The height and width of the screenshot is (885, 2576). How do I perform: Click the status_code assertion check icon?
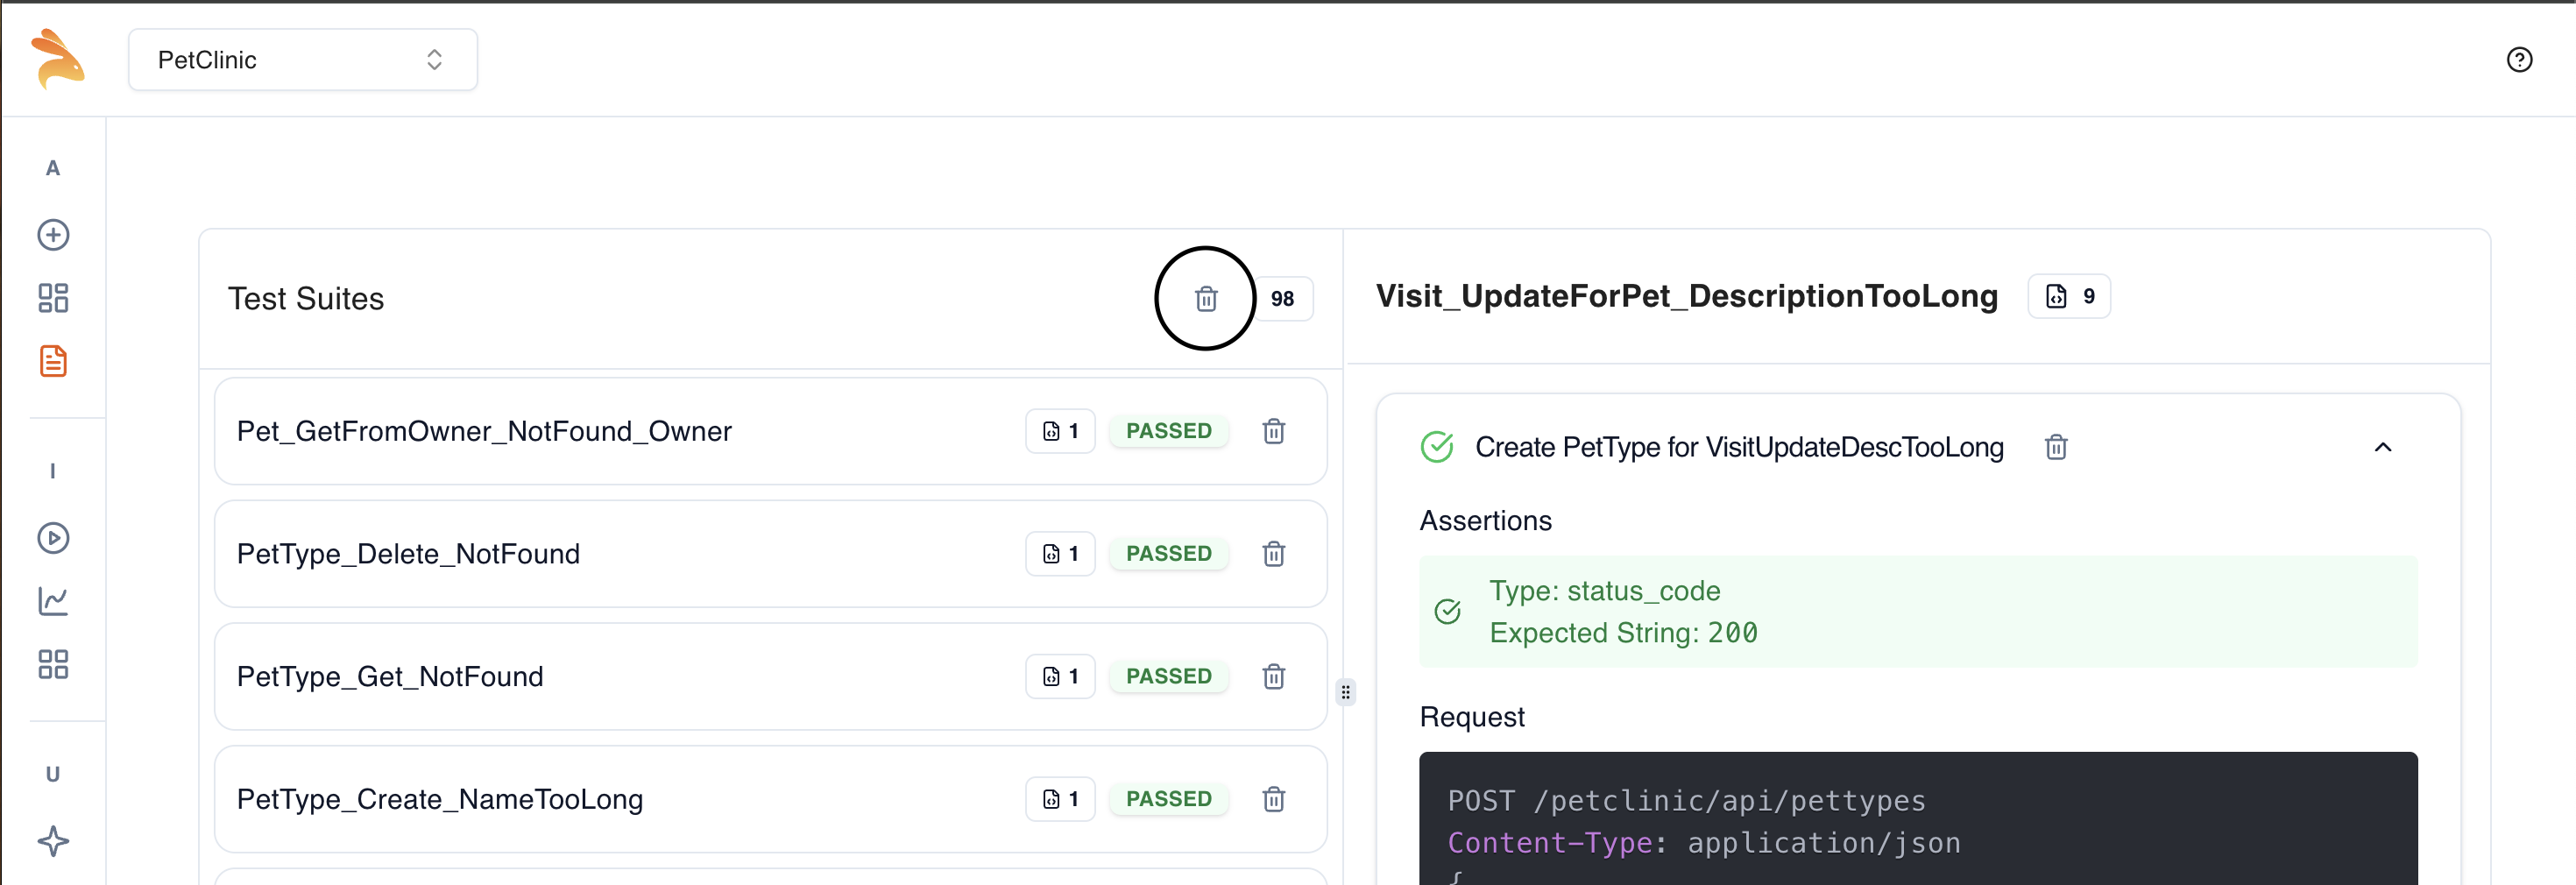coord(1447,611)
